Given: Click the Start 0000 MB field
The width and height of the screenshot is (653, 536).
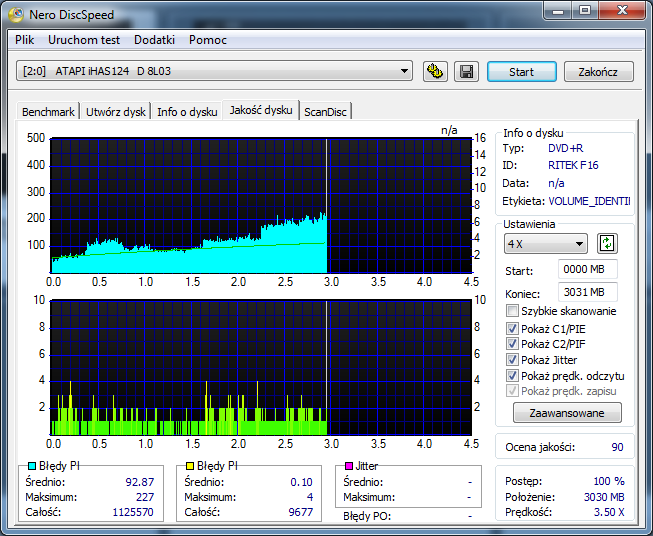Looking at the screenshot, I should (588, 269).
